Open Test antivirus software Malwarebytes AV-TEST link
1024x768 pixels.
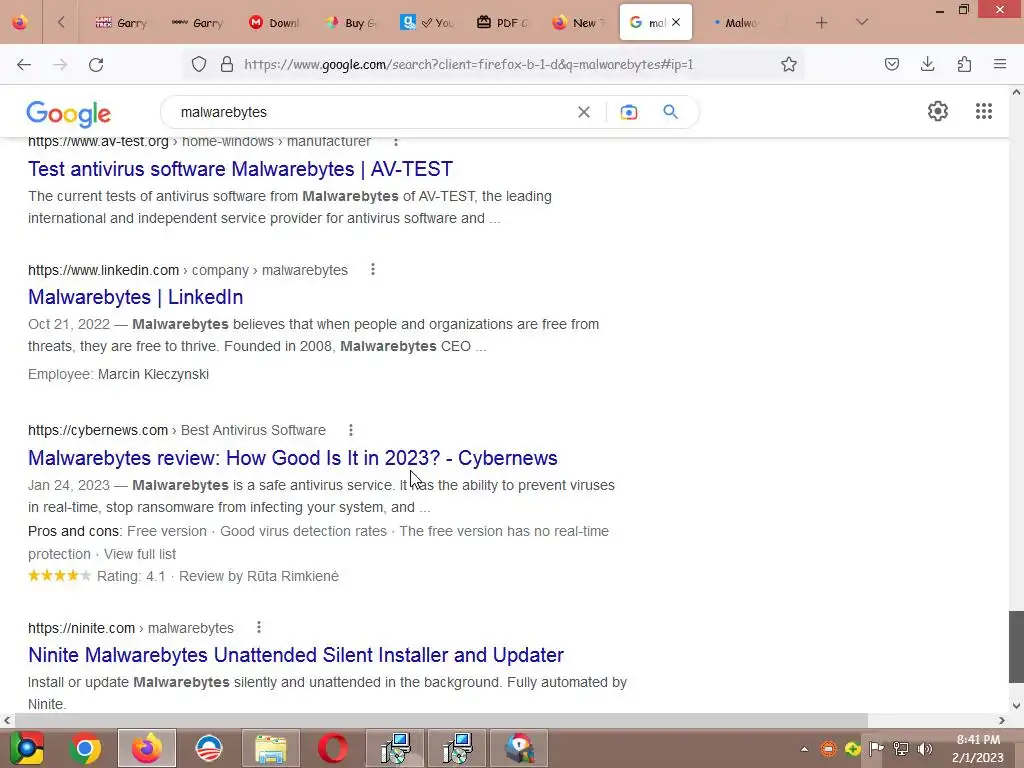pos(240,169)
